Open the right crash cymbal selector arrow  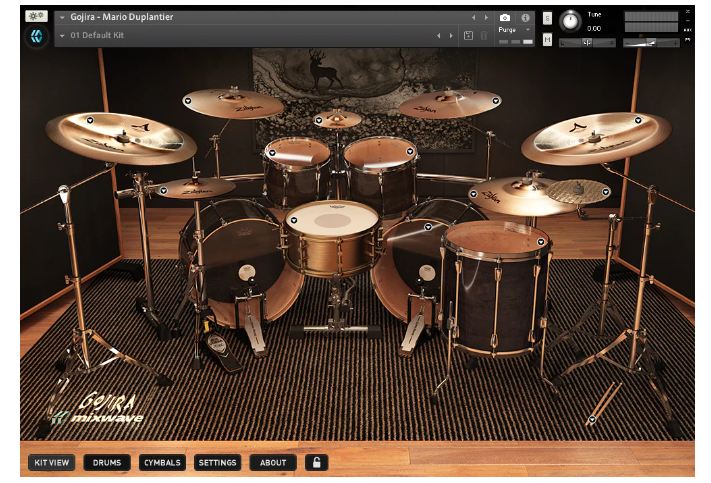point(496,101)
